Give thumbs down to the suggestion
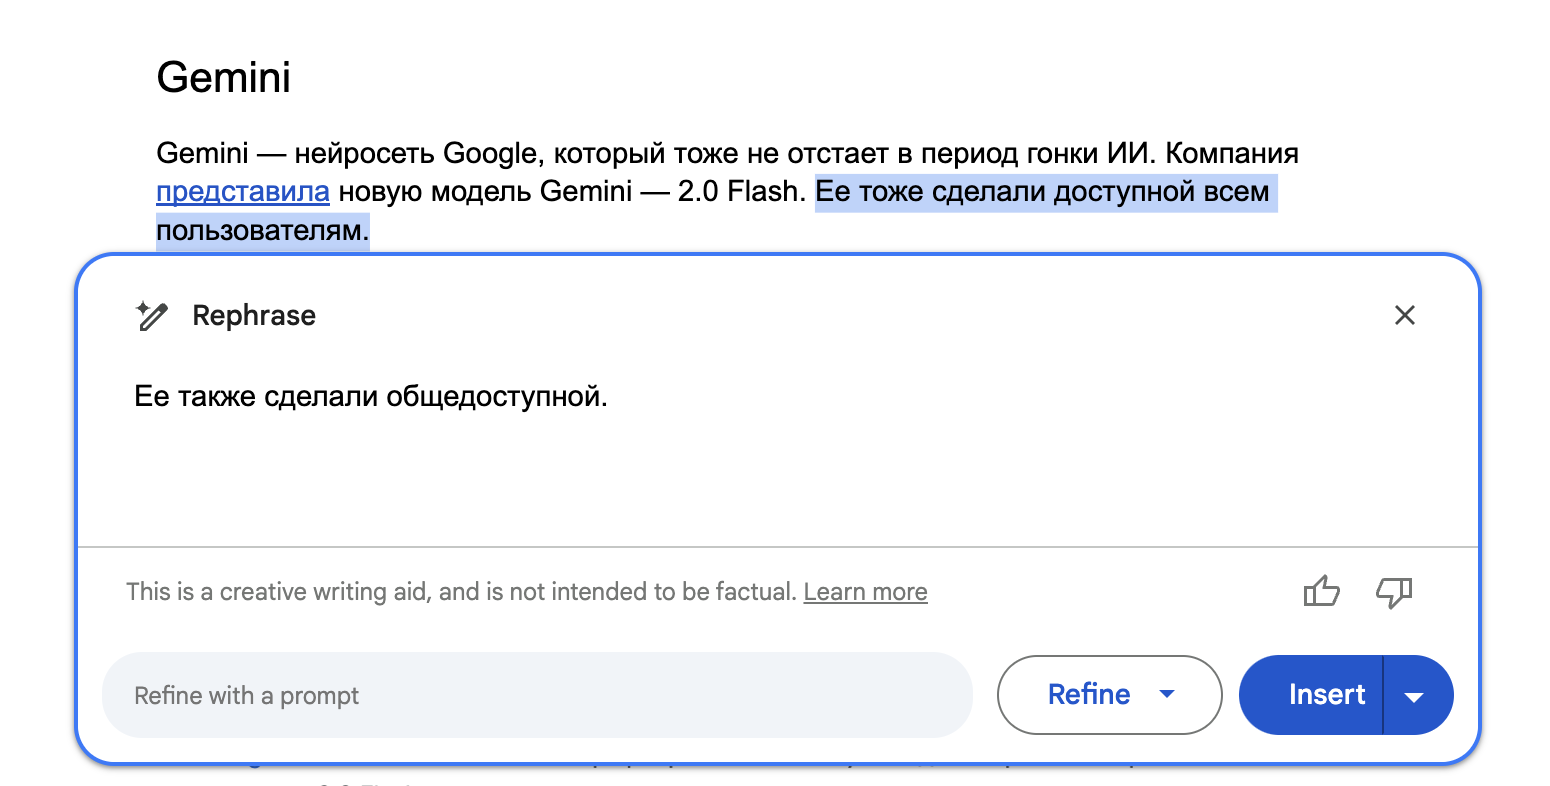The height and width of the screenshot is (786, 1550). click(x=1394, y=592)
